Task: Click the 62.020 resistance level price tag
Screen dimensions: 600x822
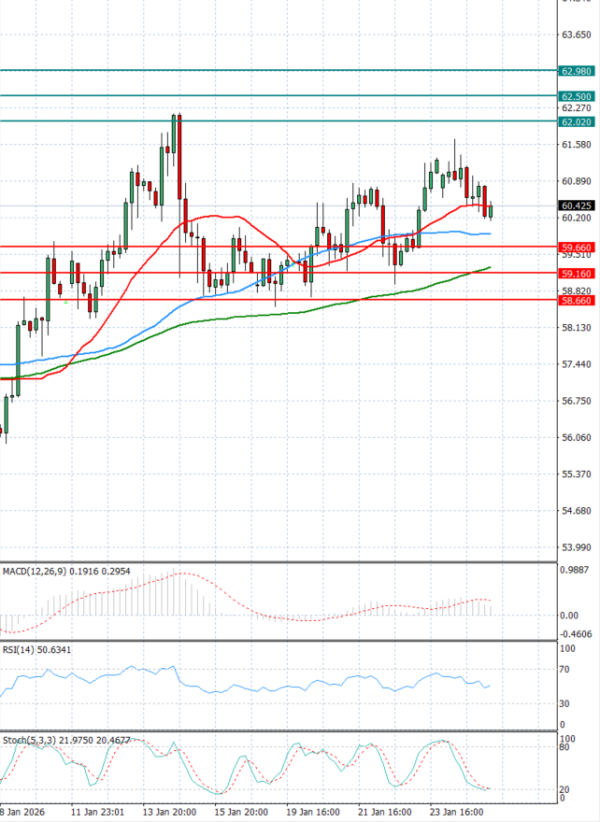Action: [577, 122]
